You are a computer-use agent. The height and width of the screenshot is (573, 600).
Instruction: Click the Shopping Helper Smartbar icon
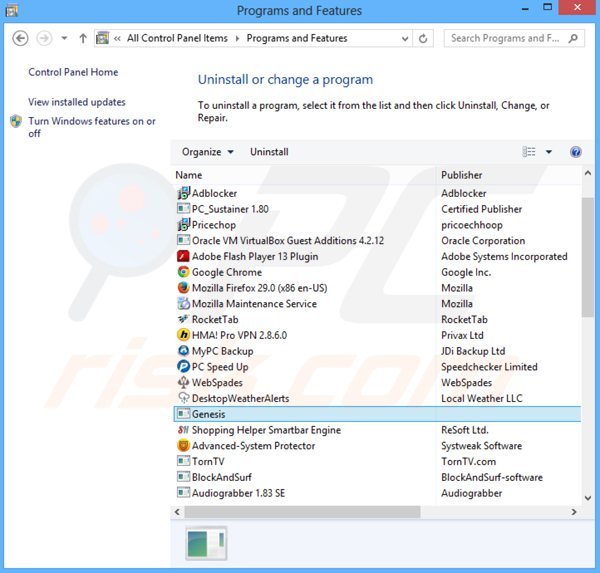pyautogui.click(x=184, y=429)
